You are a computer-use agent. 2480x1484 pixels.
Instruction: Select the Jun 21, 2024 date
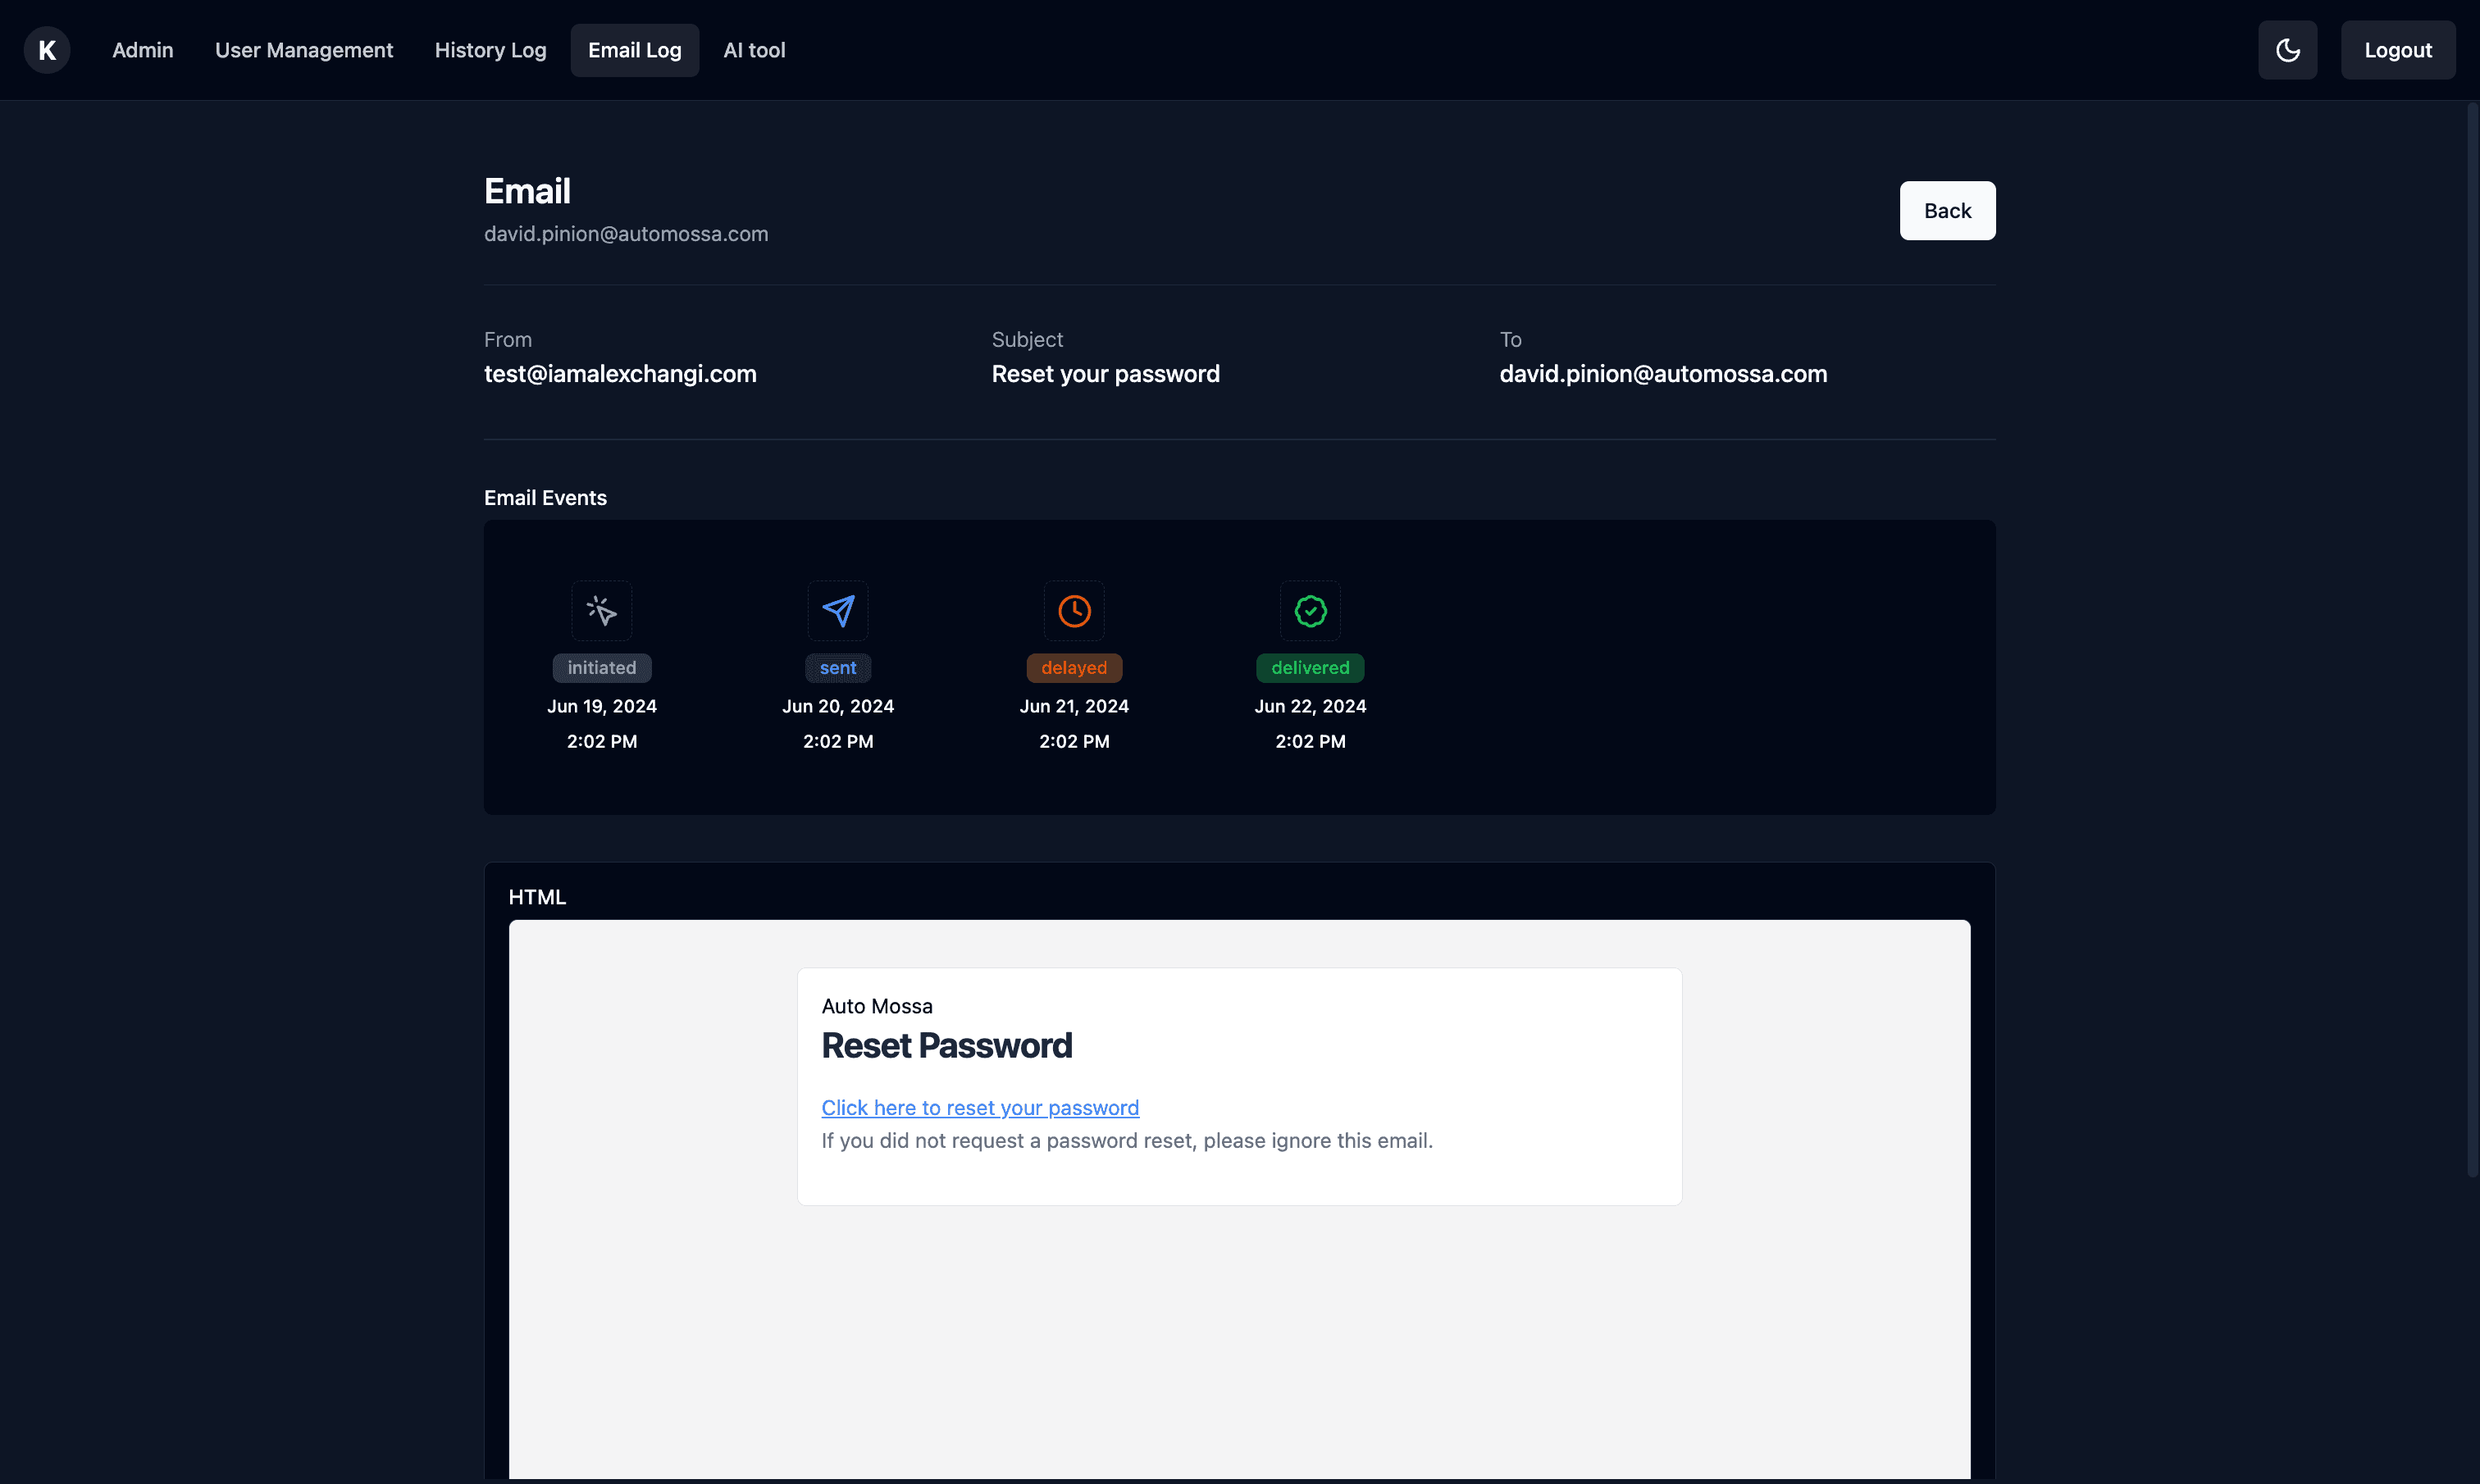click(x=1074, y=706)
